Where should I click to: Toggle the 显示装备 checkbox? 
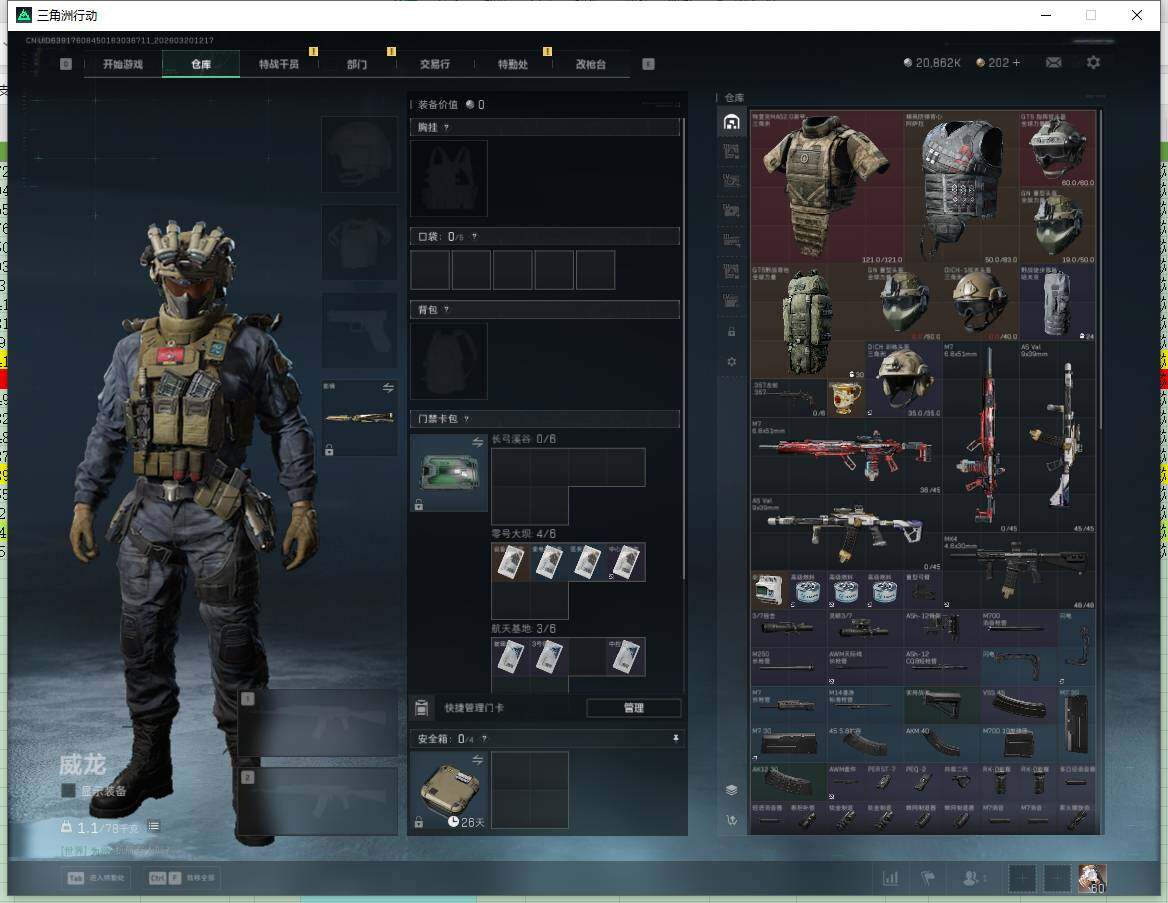[x=68, y=790]
